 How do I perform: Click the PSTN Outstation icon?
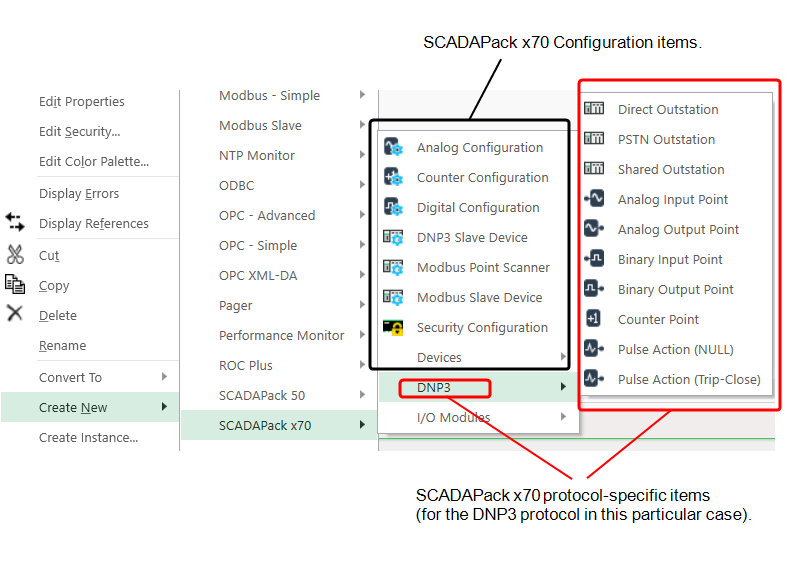pos(594,138)
